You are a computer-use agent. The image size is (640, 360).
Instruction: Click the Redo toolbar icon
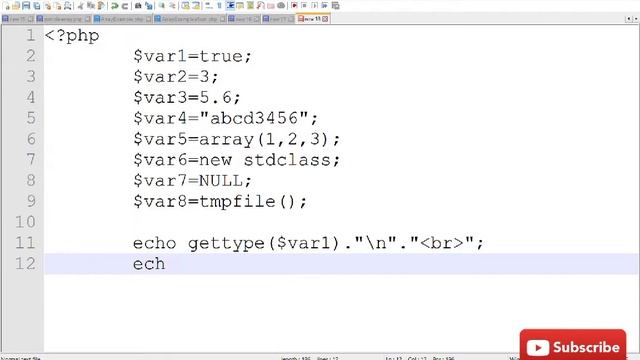point(124,6)
